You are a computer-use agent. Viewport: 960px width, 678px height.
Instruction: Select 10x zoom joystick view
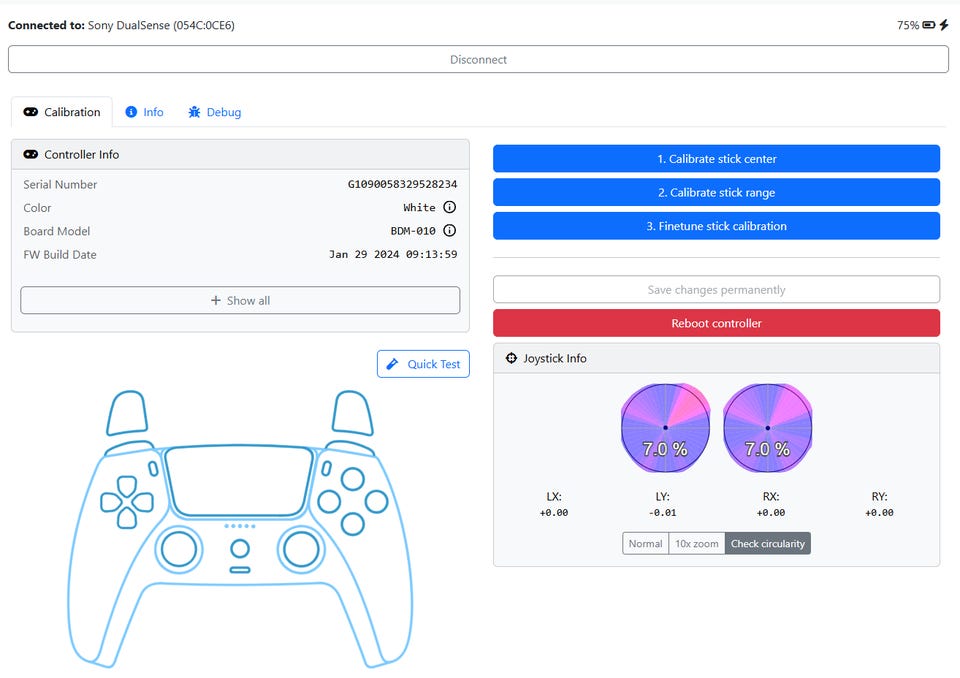coord(697,543)
